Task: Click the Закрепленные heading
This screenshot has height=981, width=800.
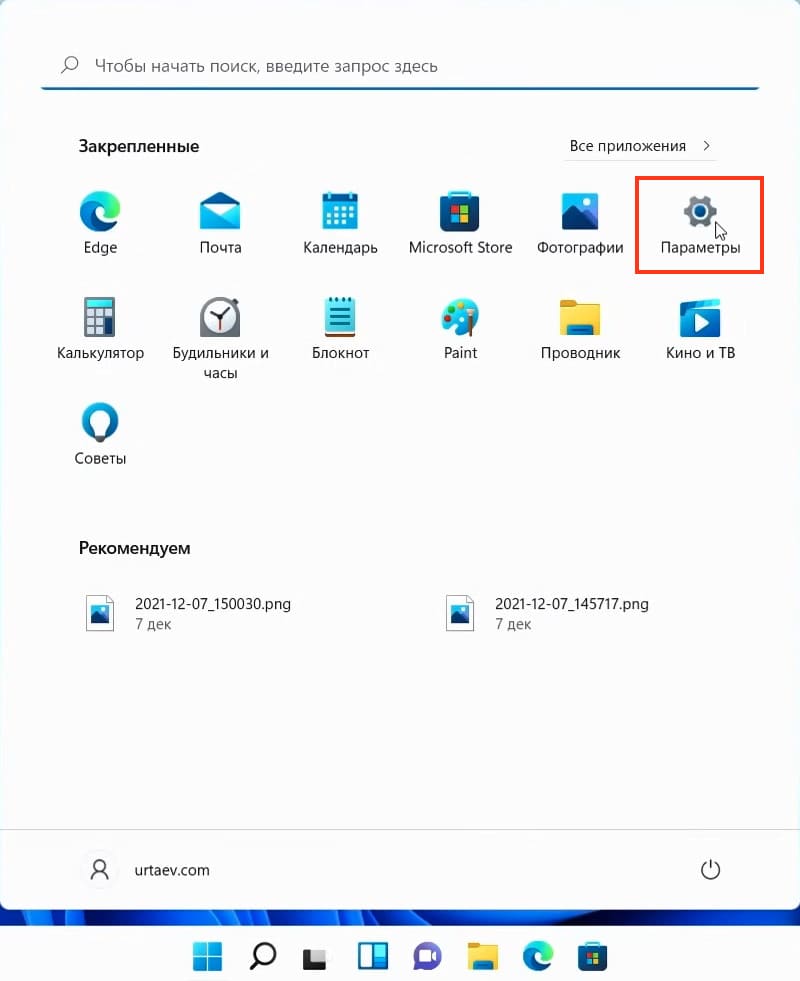Action: 139,146
